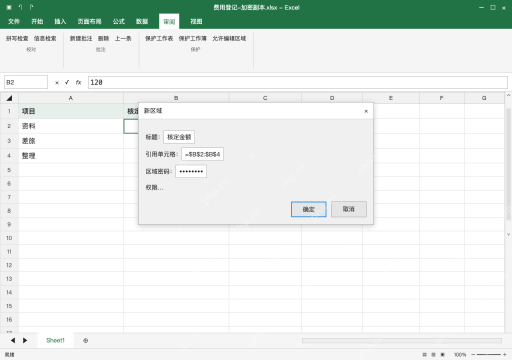Select the 审阅 ribbon tab
512x360 pixels.
point(169,21)
